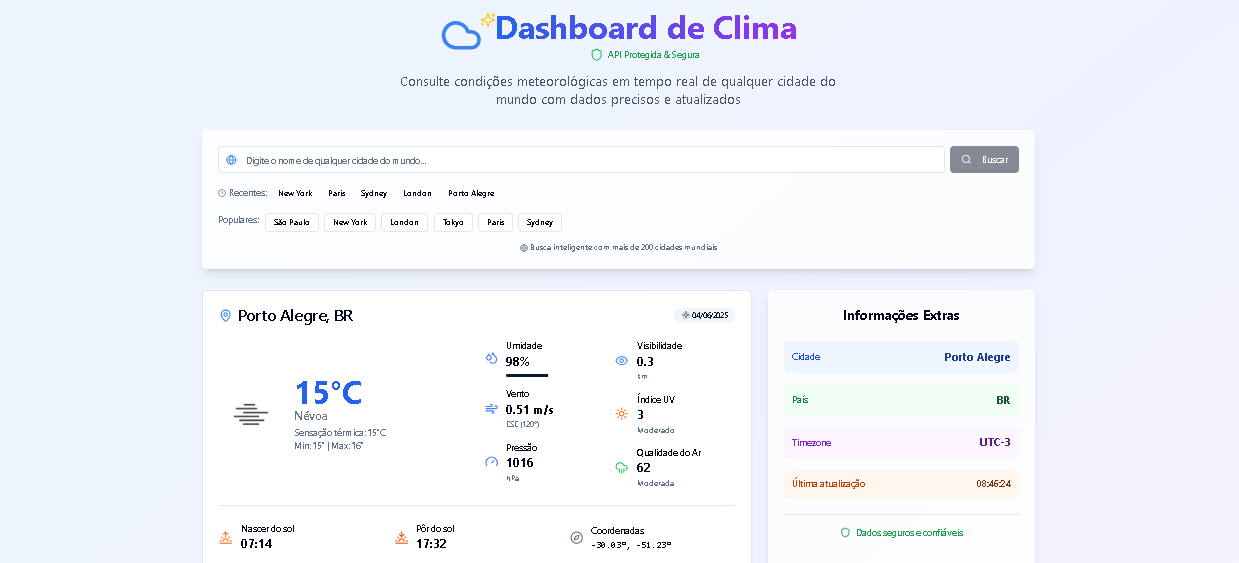Choose popular city Paris chip
Viewport: 1239px width, 563px height.
tap(495, 222)
